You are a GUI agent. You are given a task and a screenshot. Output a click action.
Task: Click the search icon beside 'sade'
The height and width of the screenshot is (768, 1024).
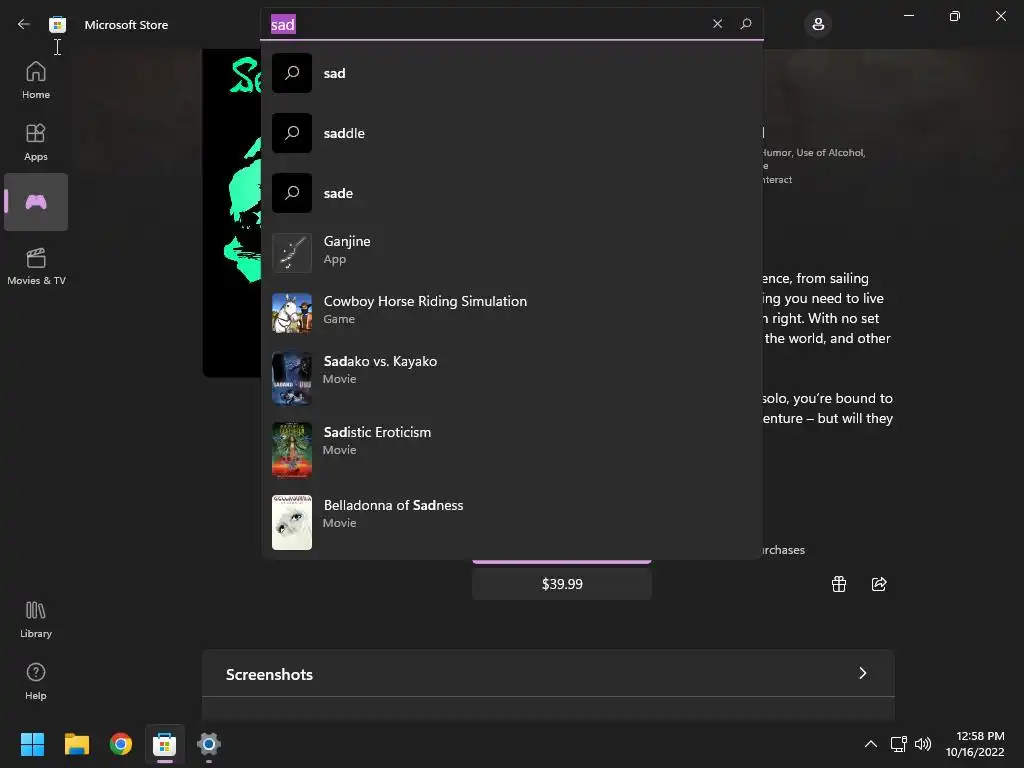tap(292, 193)
